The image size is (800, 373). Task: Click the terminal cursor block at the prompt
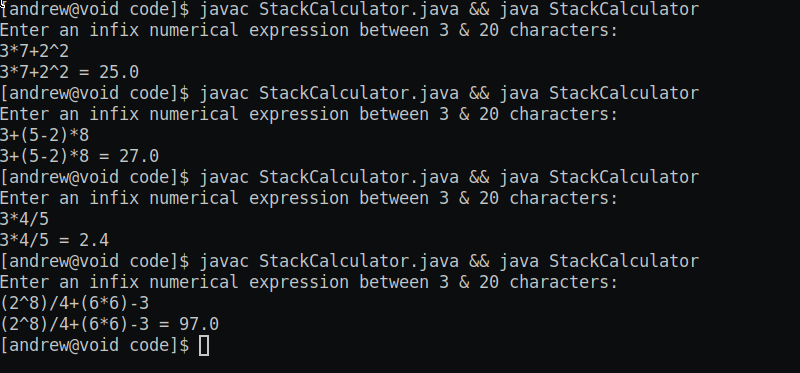[x=204, y=345]
